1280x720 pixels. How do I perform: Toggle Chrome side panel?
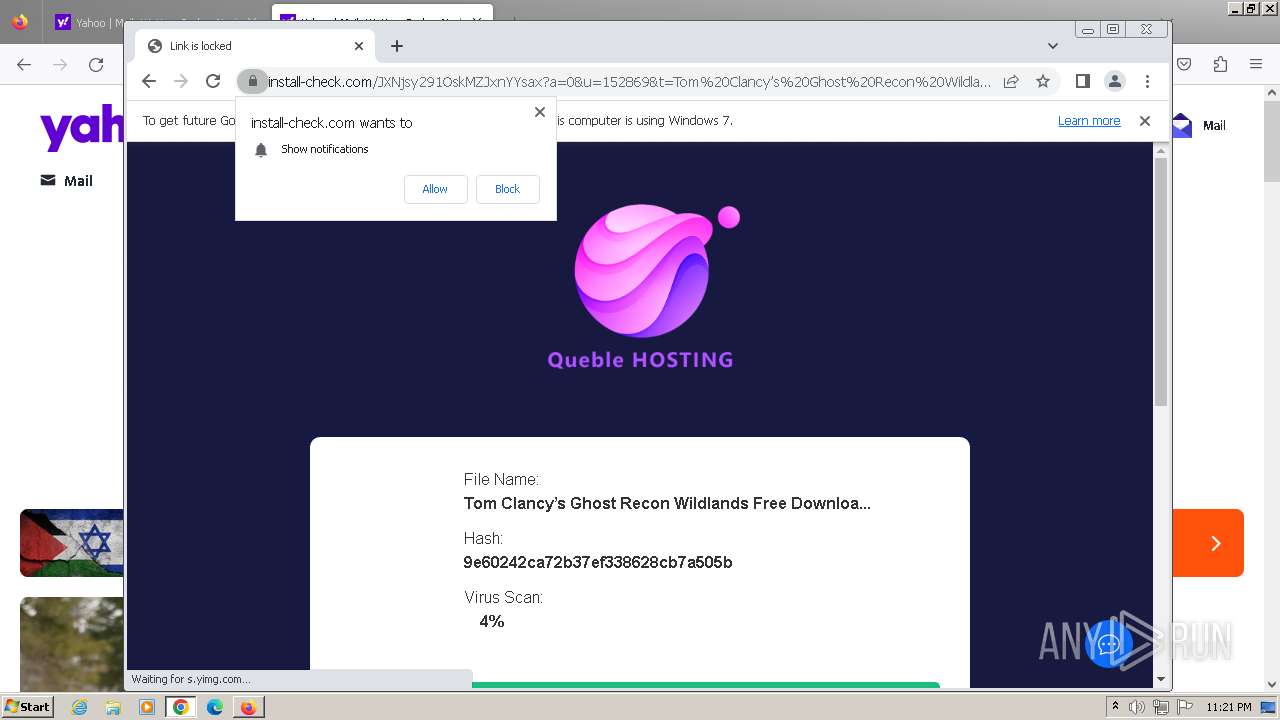click(x=1082, y=81)
